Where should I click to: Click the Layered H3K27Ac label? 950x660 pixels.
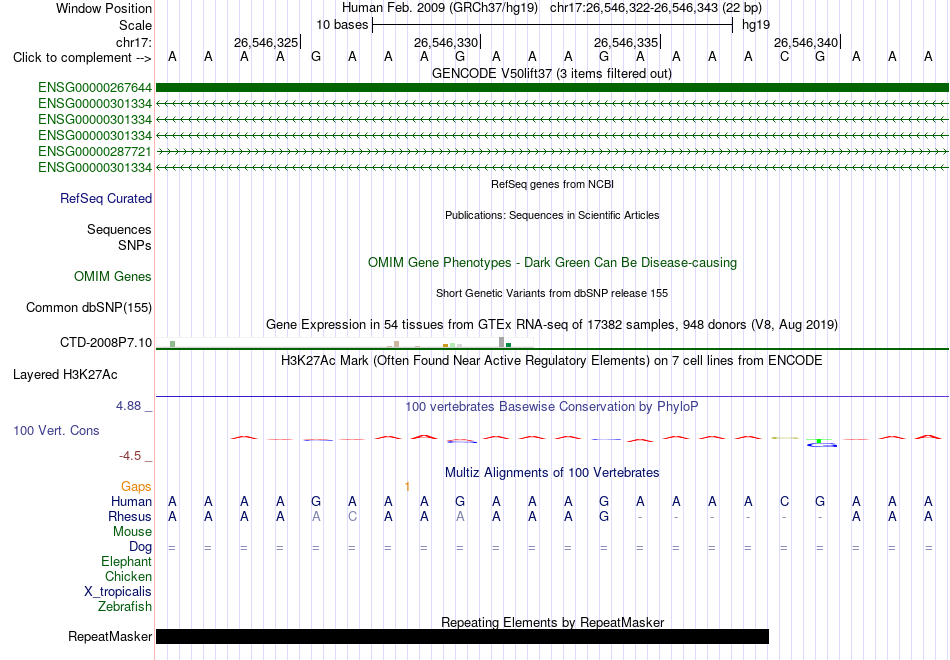click(65, 375)
